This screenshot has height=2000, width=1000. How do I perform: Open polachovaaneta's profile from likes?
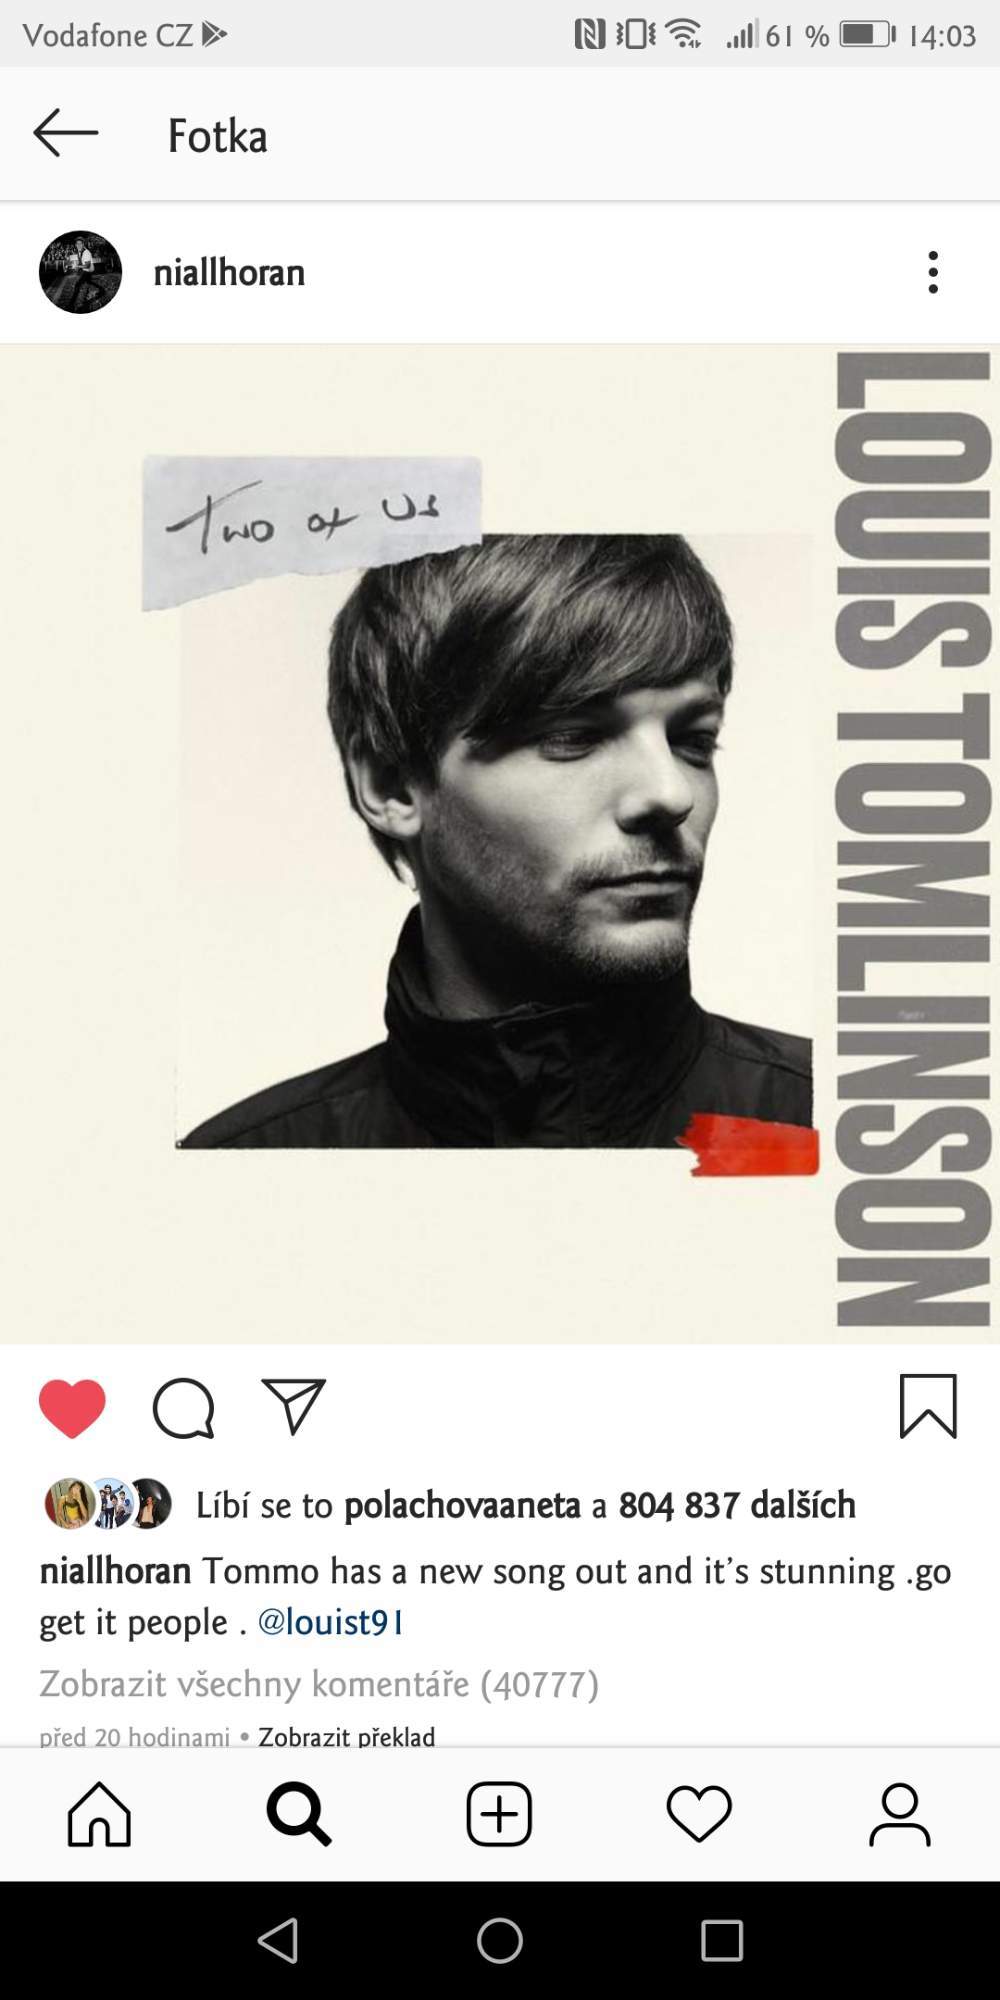[x=462, y=1505]
